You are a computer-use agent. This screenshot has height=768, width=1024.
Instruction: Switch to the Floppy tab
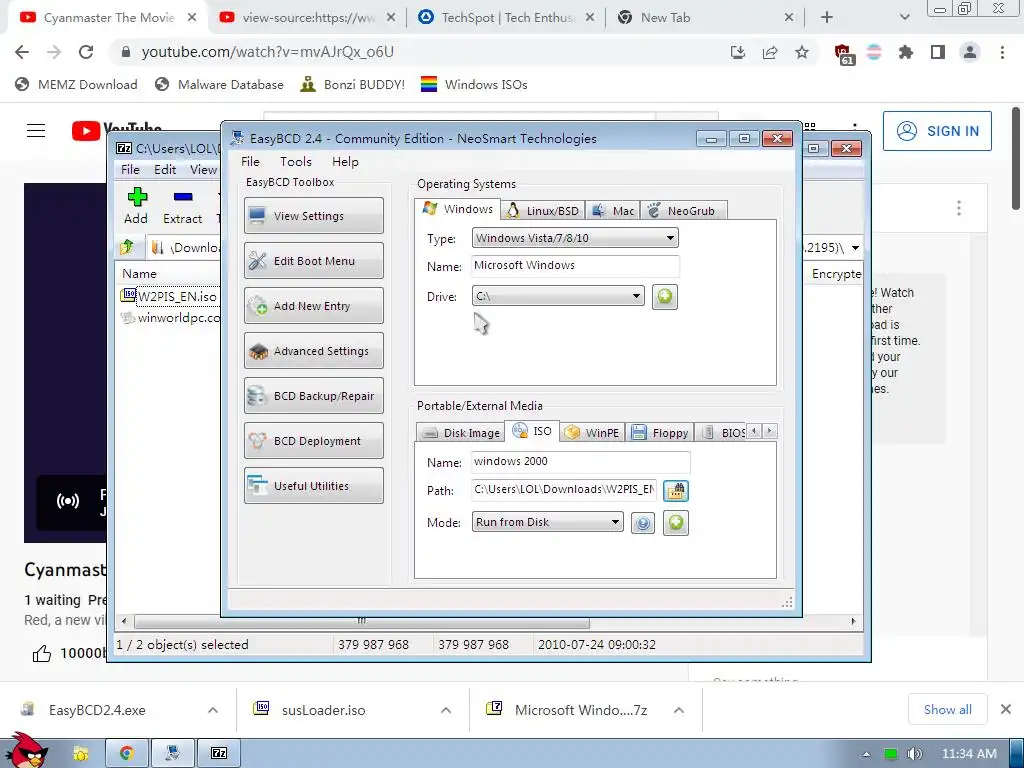[x=660, y=432]
